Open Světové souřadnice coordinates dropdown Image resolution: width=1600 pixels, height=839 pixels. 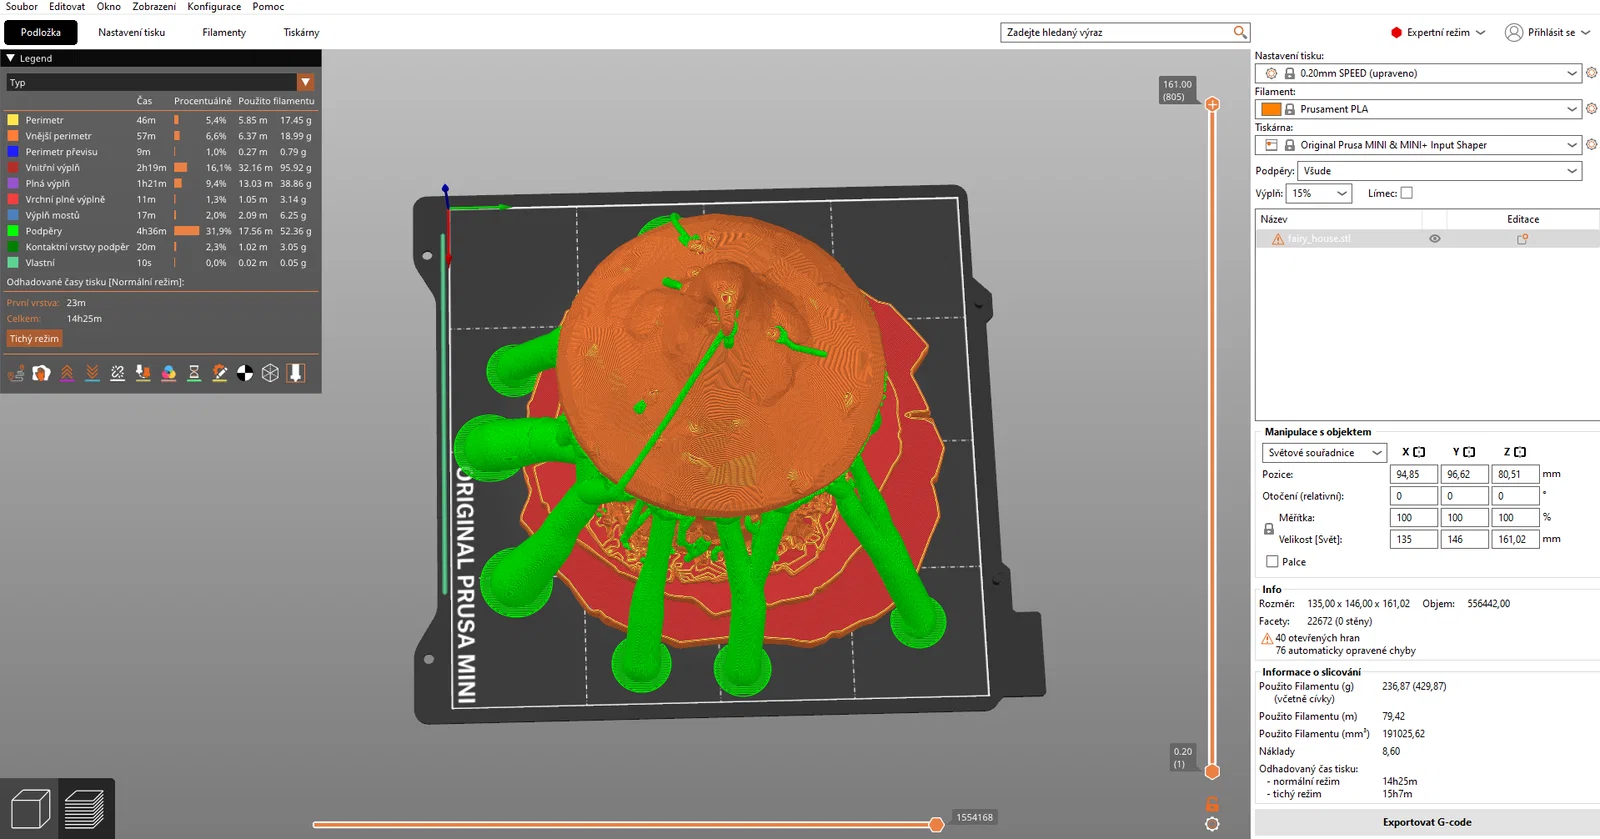1324,453
